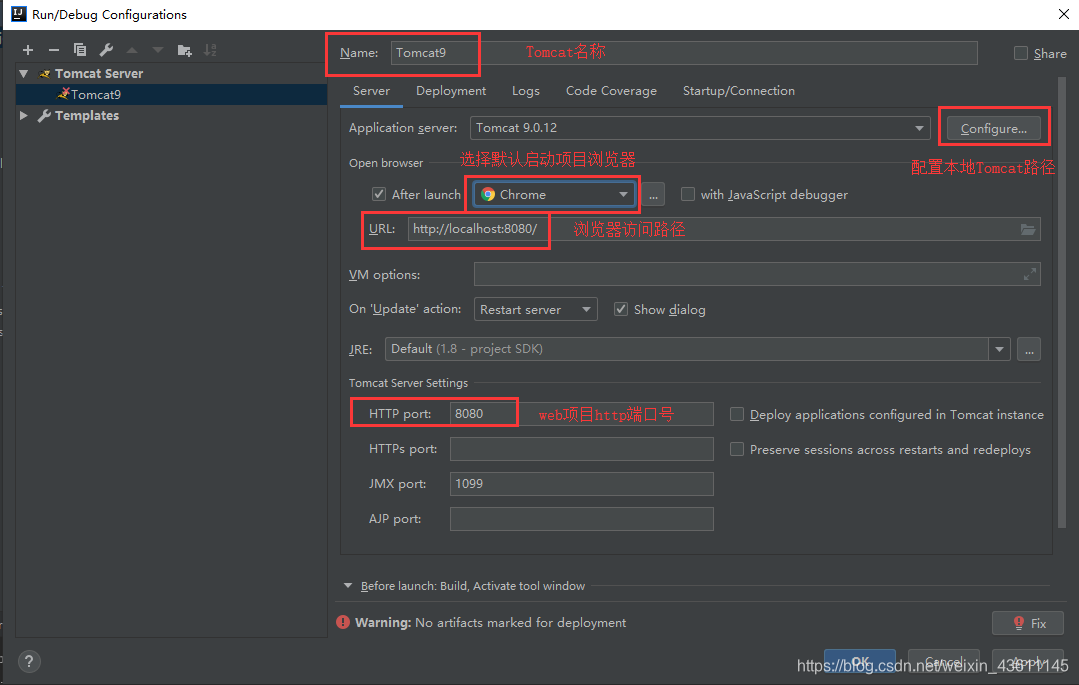Collapse the Before launch section
Screen dimensions: 1079x685
point(348,586)
